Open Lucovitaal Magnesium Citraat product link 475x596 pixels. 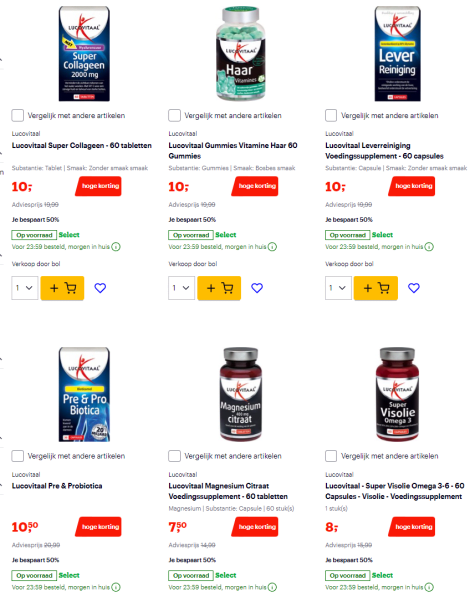[x=228, y=491]
